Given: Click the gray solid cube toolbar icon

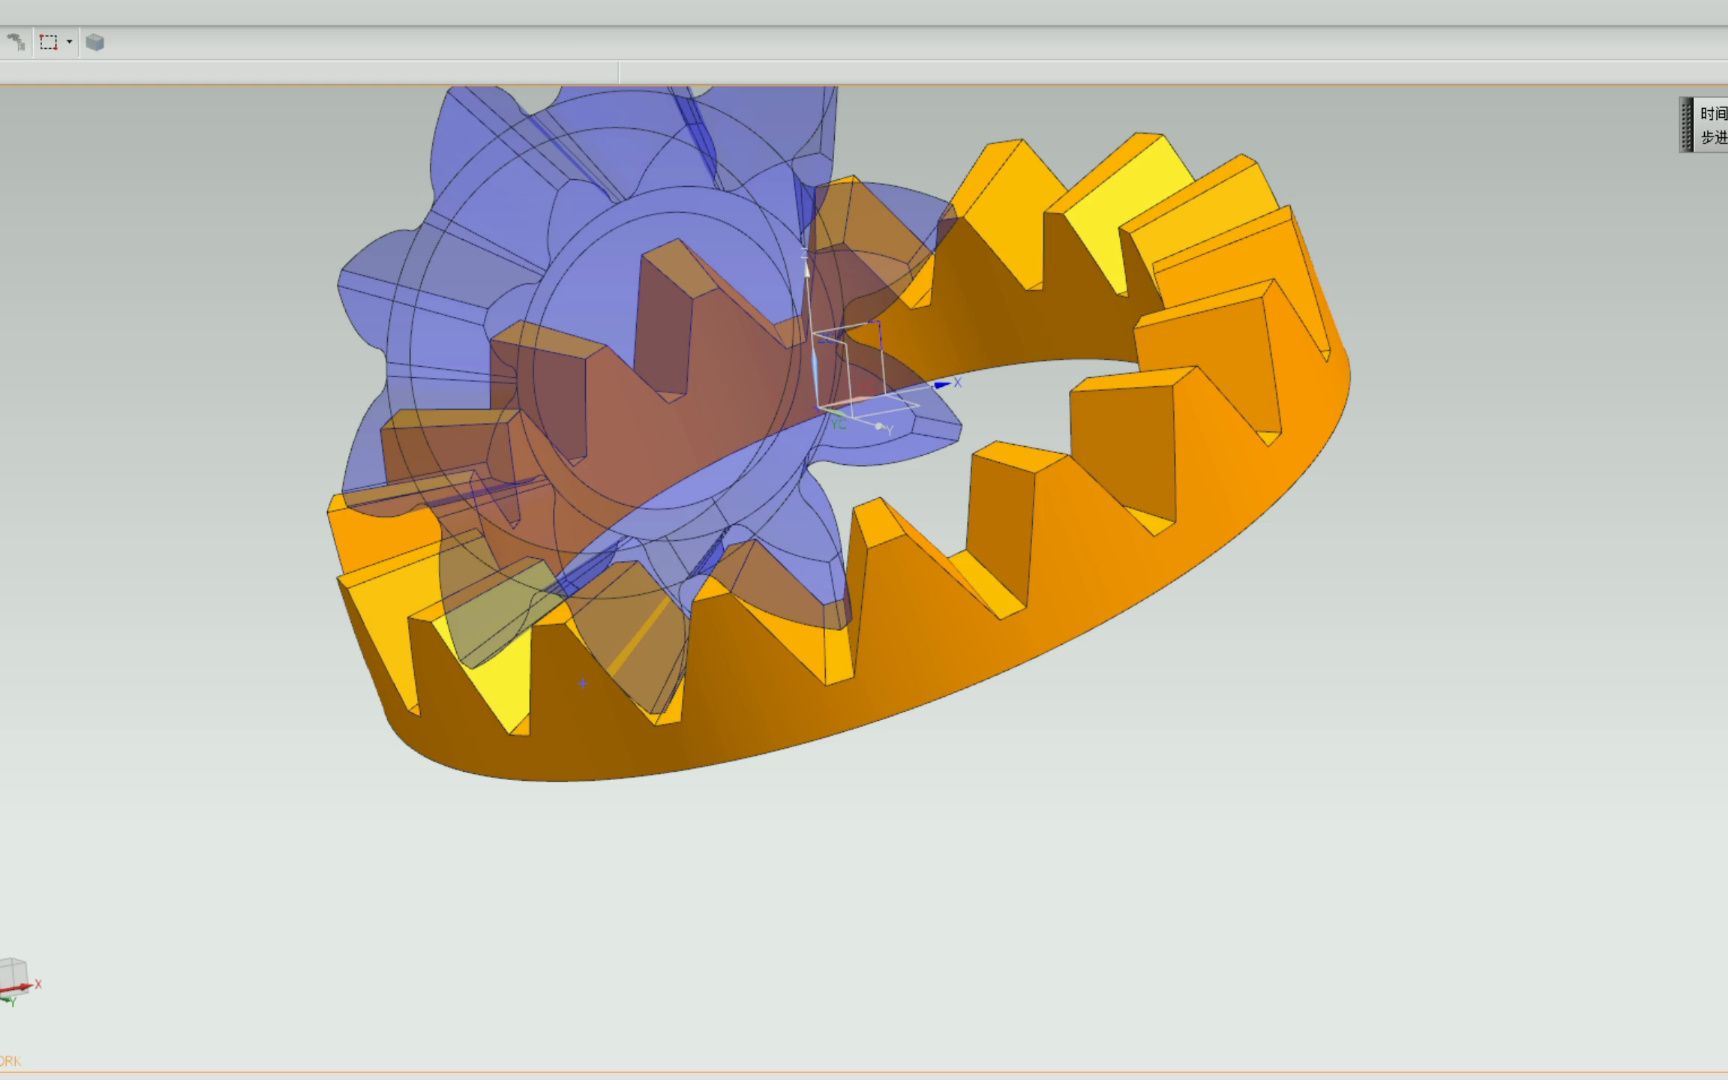Looking at the screenshot, I should coord(95,42).
